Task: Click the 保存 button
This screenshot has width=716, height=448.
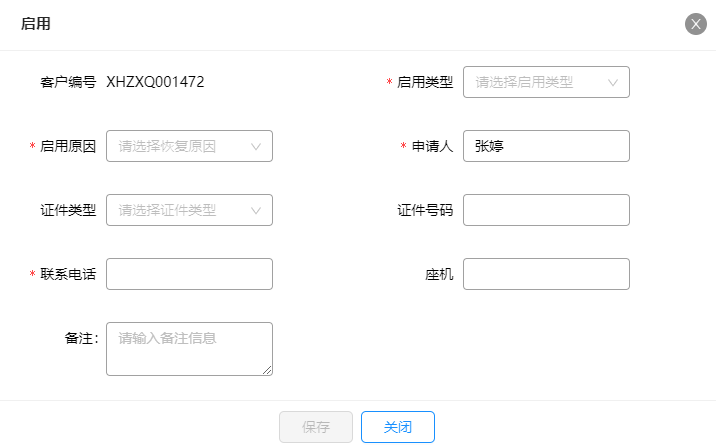Action: pyautogui.click(x=316, y=427)
